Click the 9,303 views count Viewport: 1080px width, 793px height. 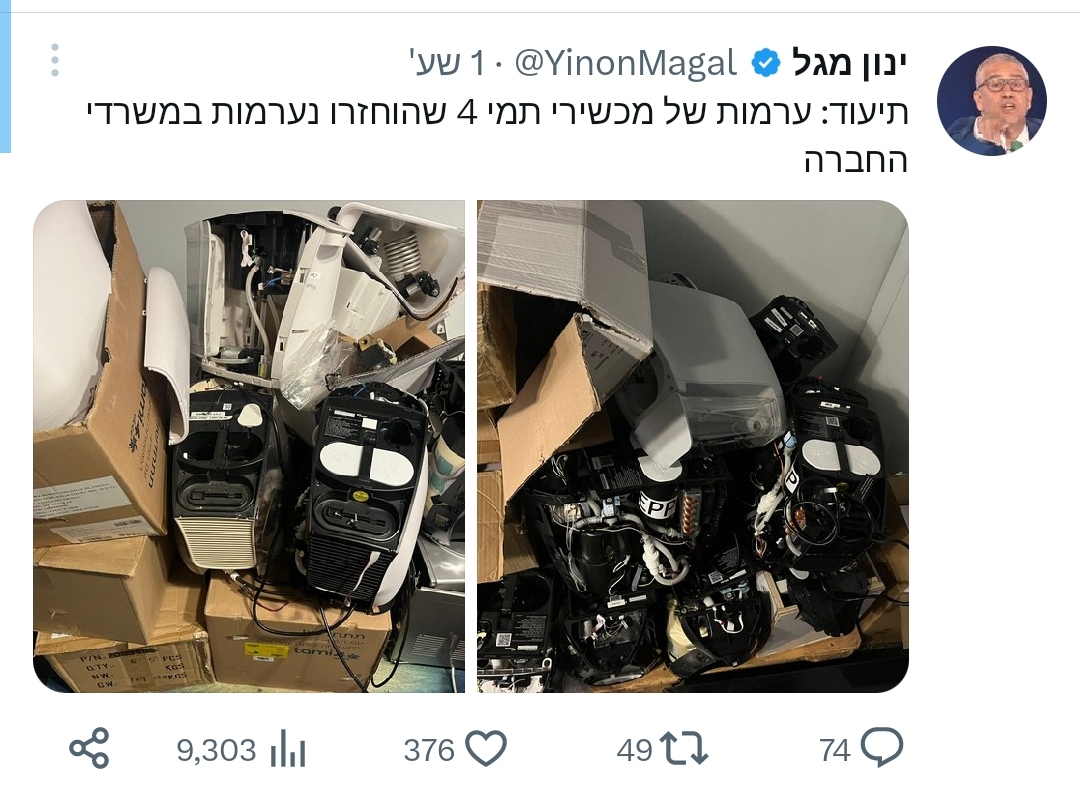tap(216, 750)
